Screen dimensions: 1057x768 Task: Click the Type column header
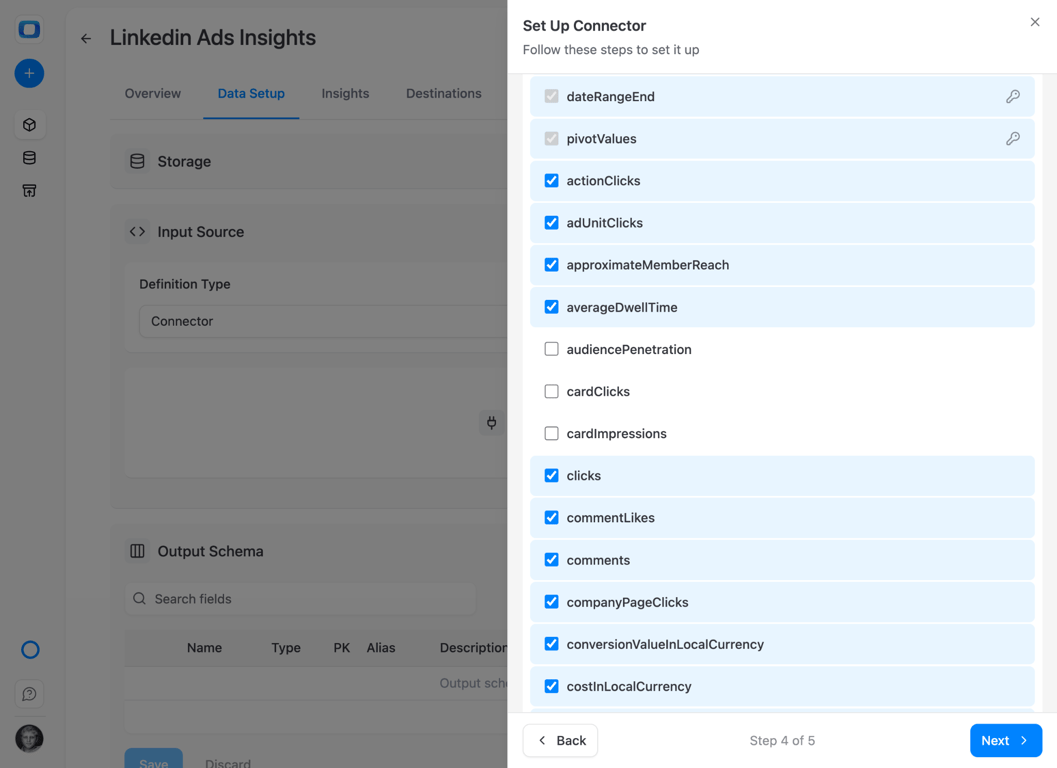286,648
